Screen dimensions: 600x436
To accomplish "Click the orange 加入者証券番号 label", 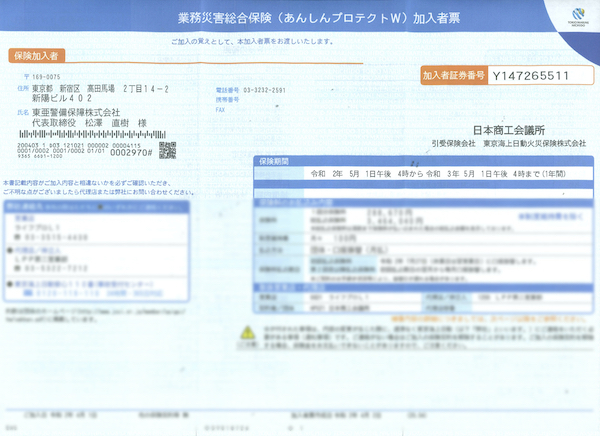I will (x=454, y=75).
